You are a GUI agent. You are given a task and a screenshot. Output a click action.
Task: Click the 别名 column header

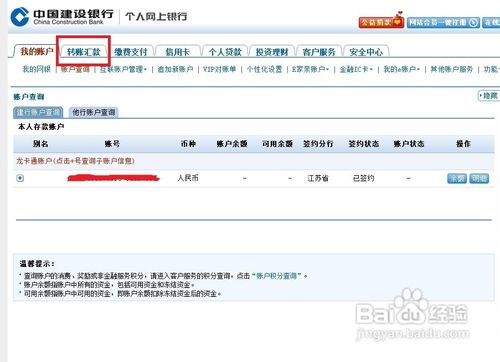(x=40, y=144)
